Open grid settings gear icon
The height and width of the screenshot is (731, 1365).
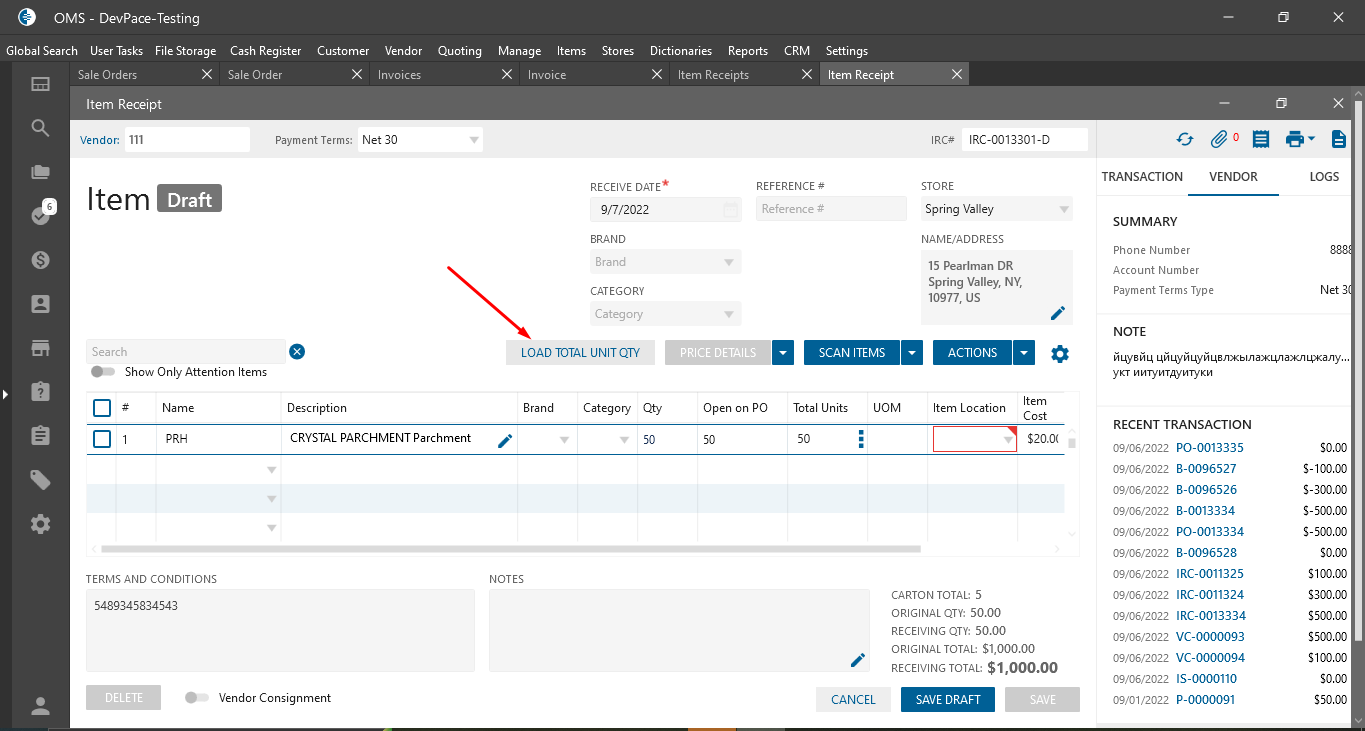1060,353
